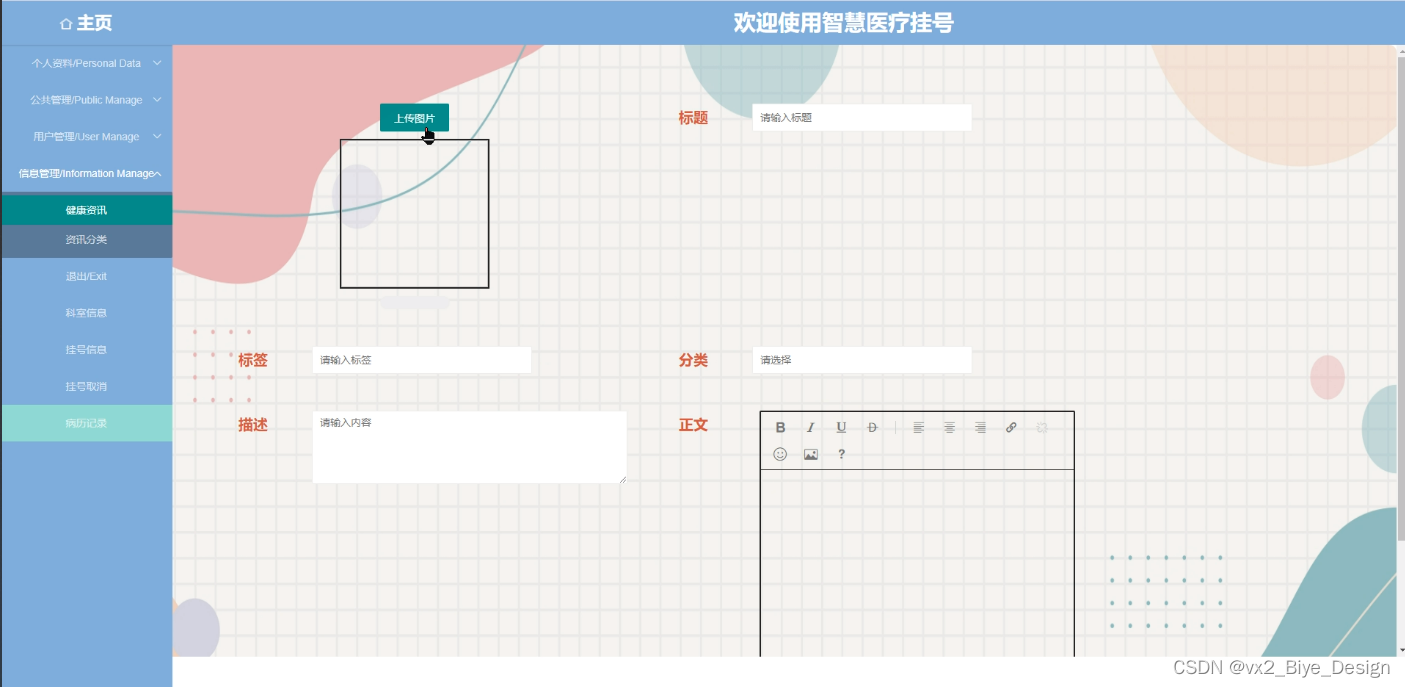Expand 公共管理/Public Manage menu chevron
Image resolution: width=1405 pixels, height=687 pixels.
157,100
